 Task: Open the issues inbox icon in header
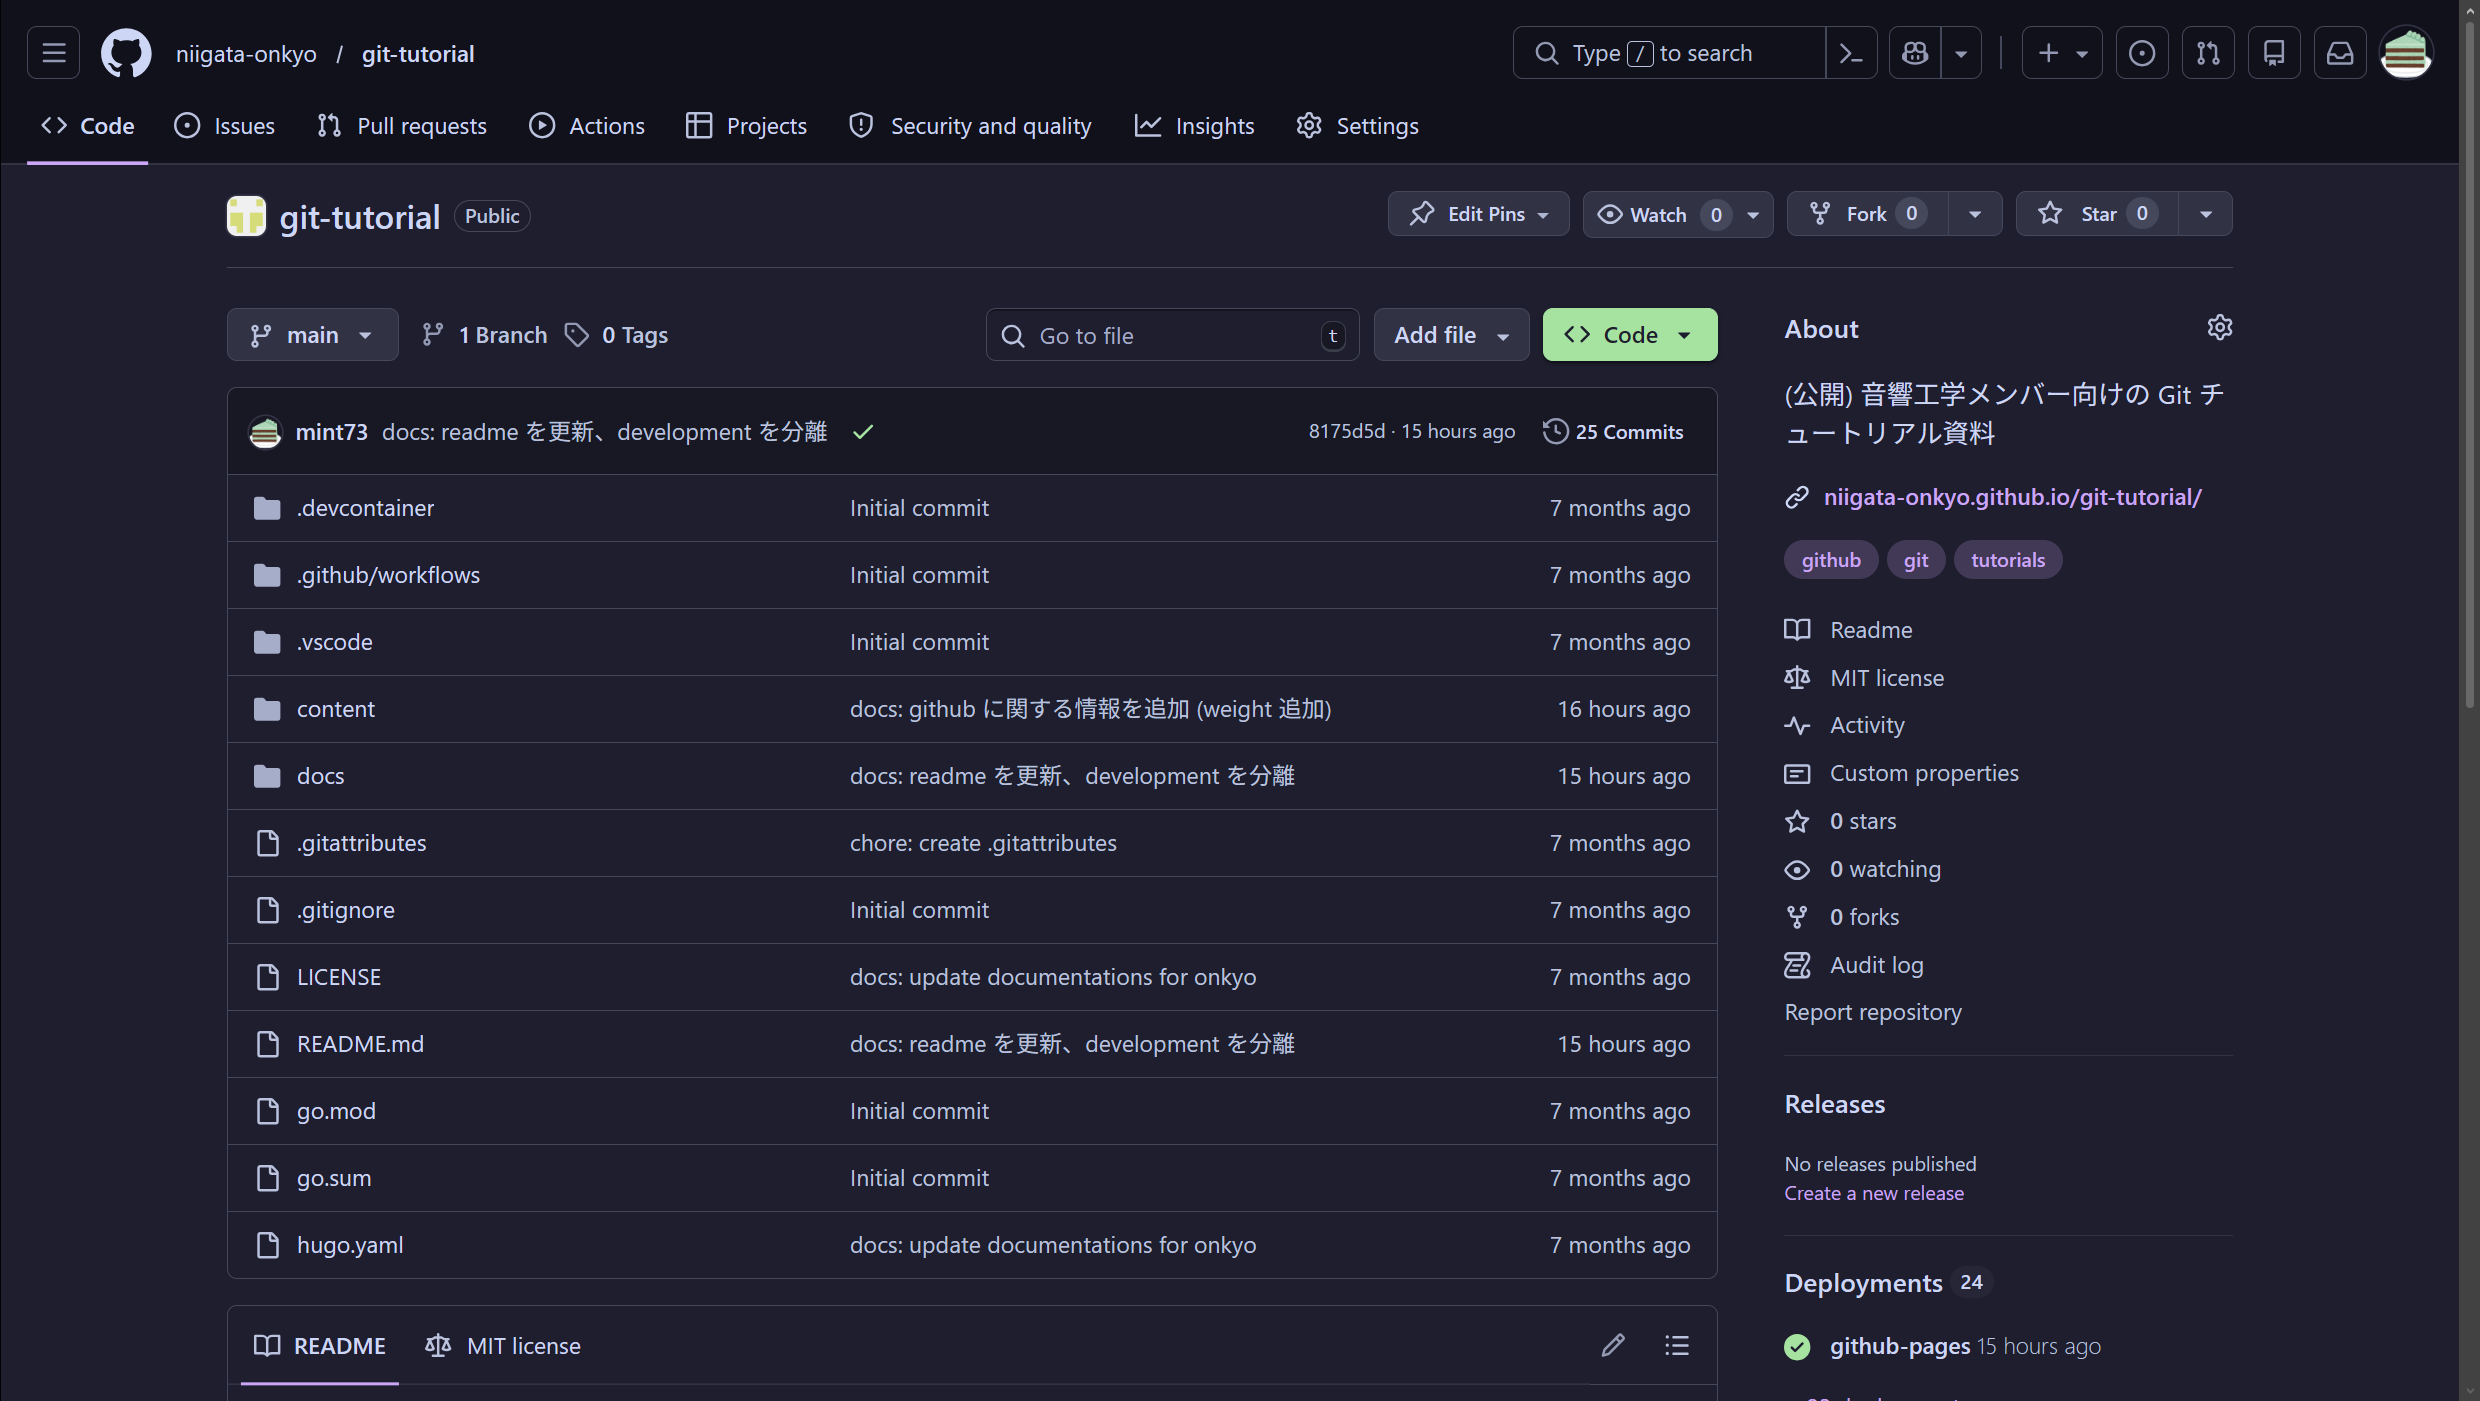(2142, 53)
